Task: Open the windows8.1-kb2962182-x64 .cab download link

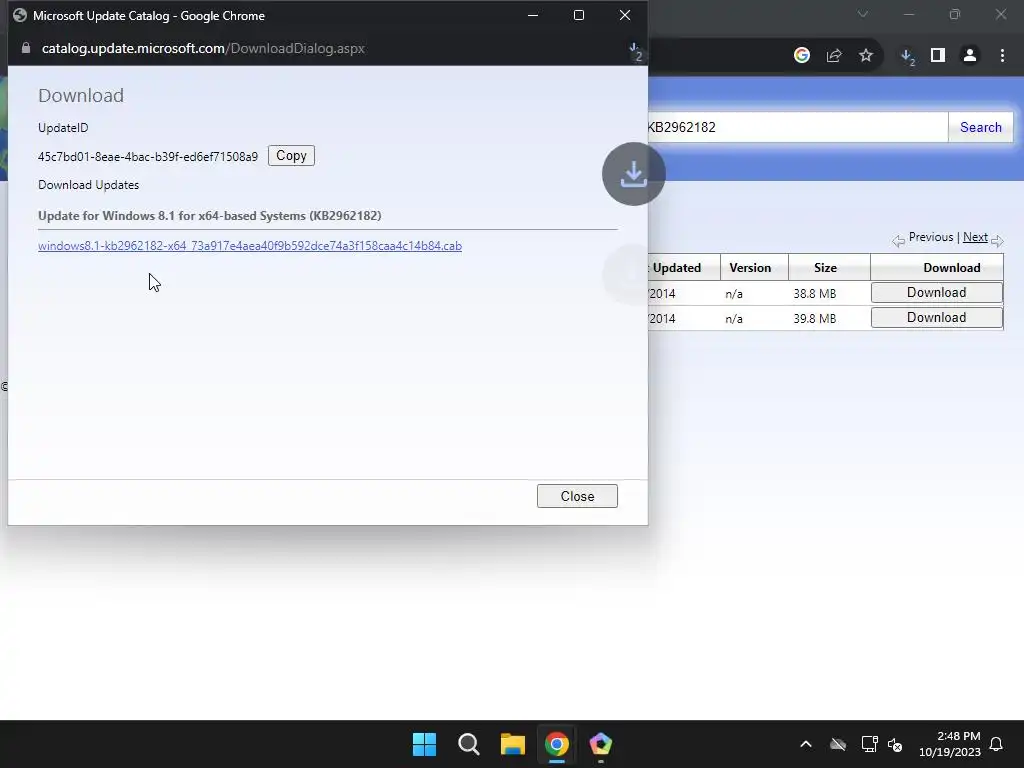Action: pyautogui.click(x=249, y=246)
